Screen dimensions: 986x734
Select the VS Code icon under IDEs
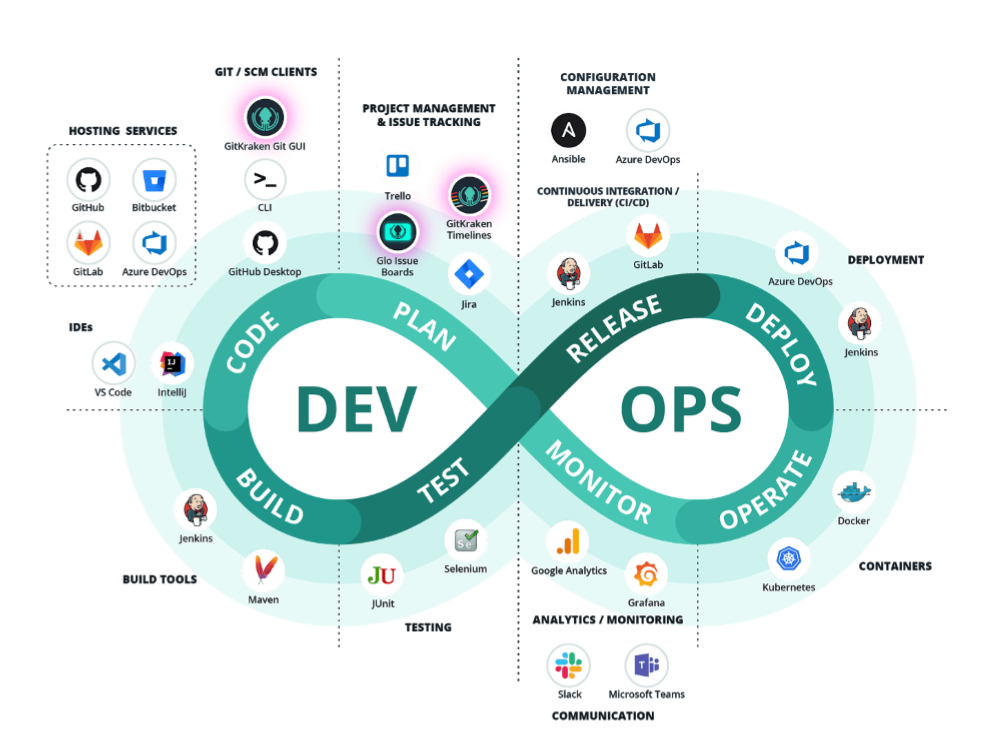point(113,363)
